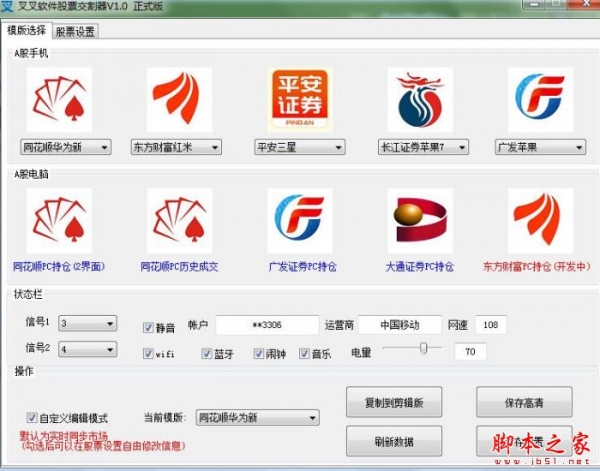Expand the 当前模版 dropdown
Viewport: 600px width, 471px height.
[258, 417]
